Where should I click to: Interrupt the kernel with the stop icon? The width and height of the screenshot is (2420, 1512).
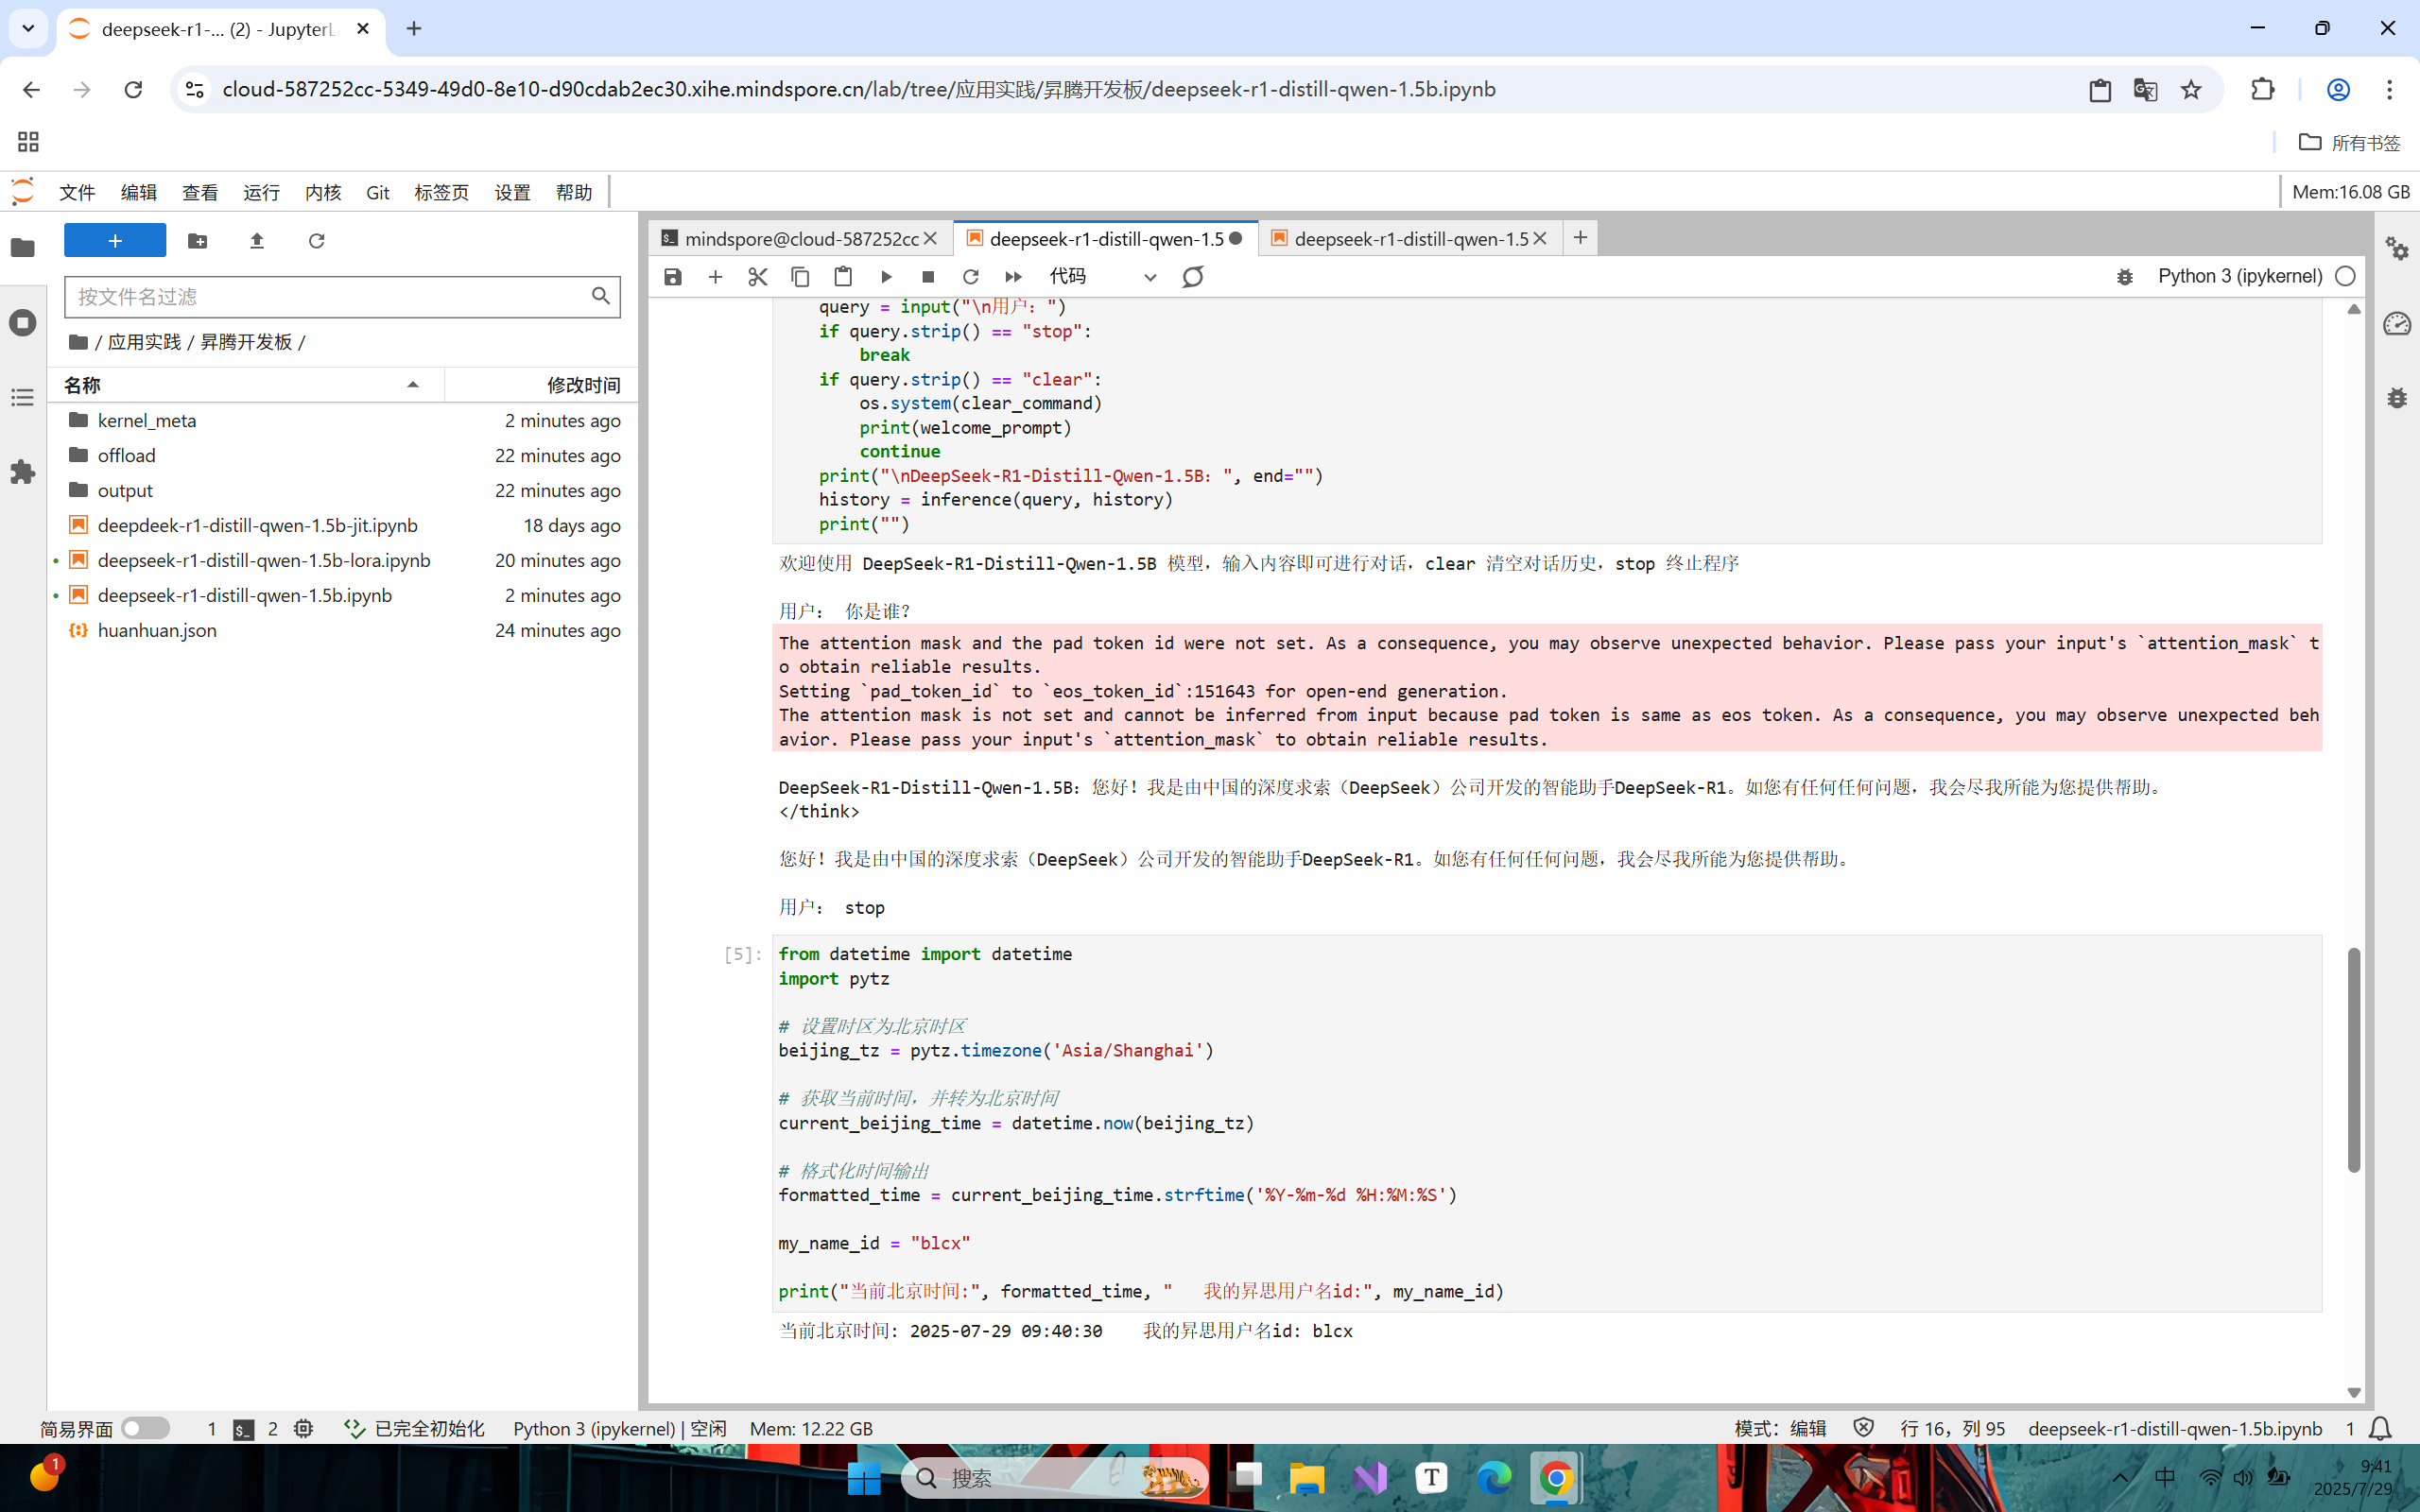point(928,277)
